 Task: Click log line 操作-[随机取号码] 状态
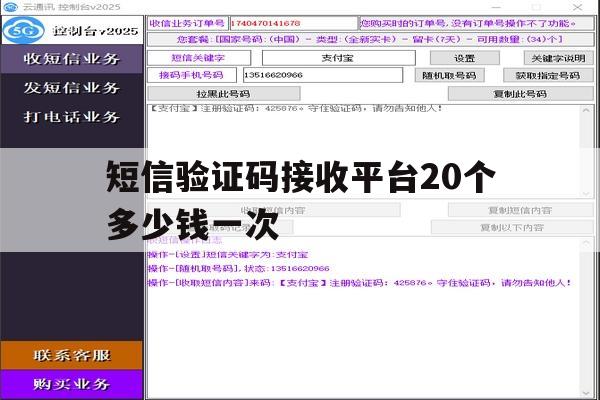[x=238, y=268]
